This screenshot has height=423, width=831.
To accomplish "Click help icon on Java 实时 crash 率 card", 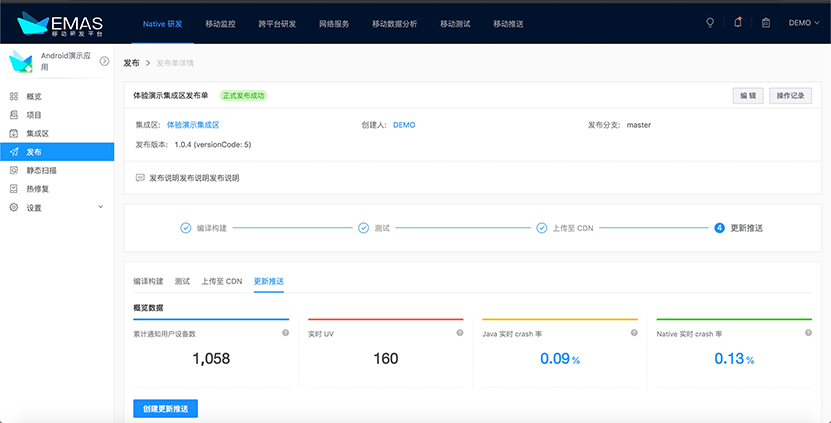I will click(635, 333).
